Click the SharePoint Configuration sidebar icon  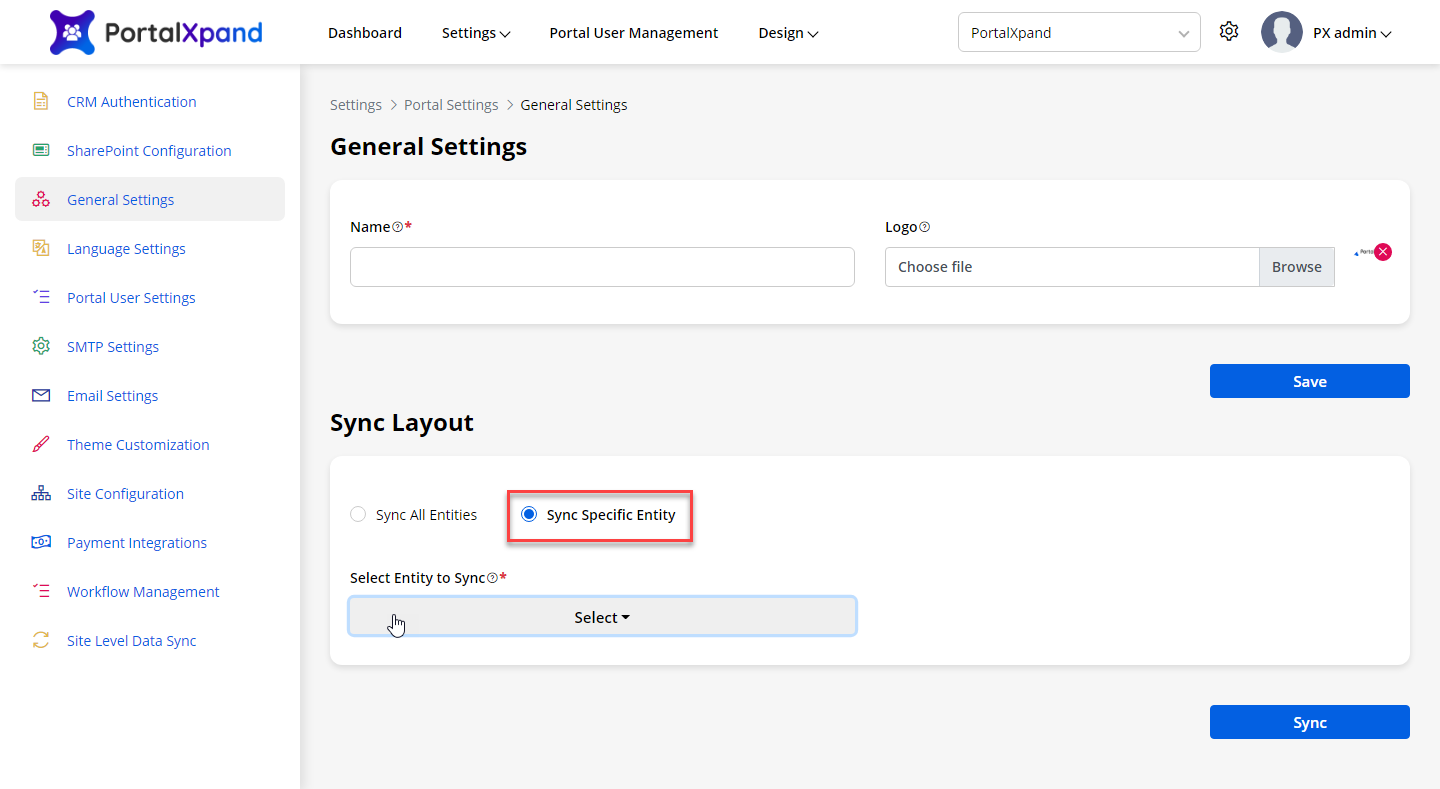tap(41, 150)
